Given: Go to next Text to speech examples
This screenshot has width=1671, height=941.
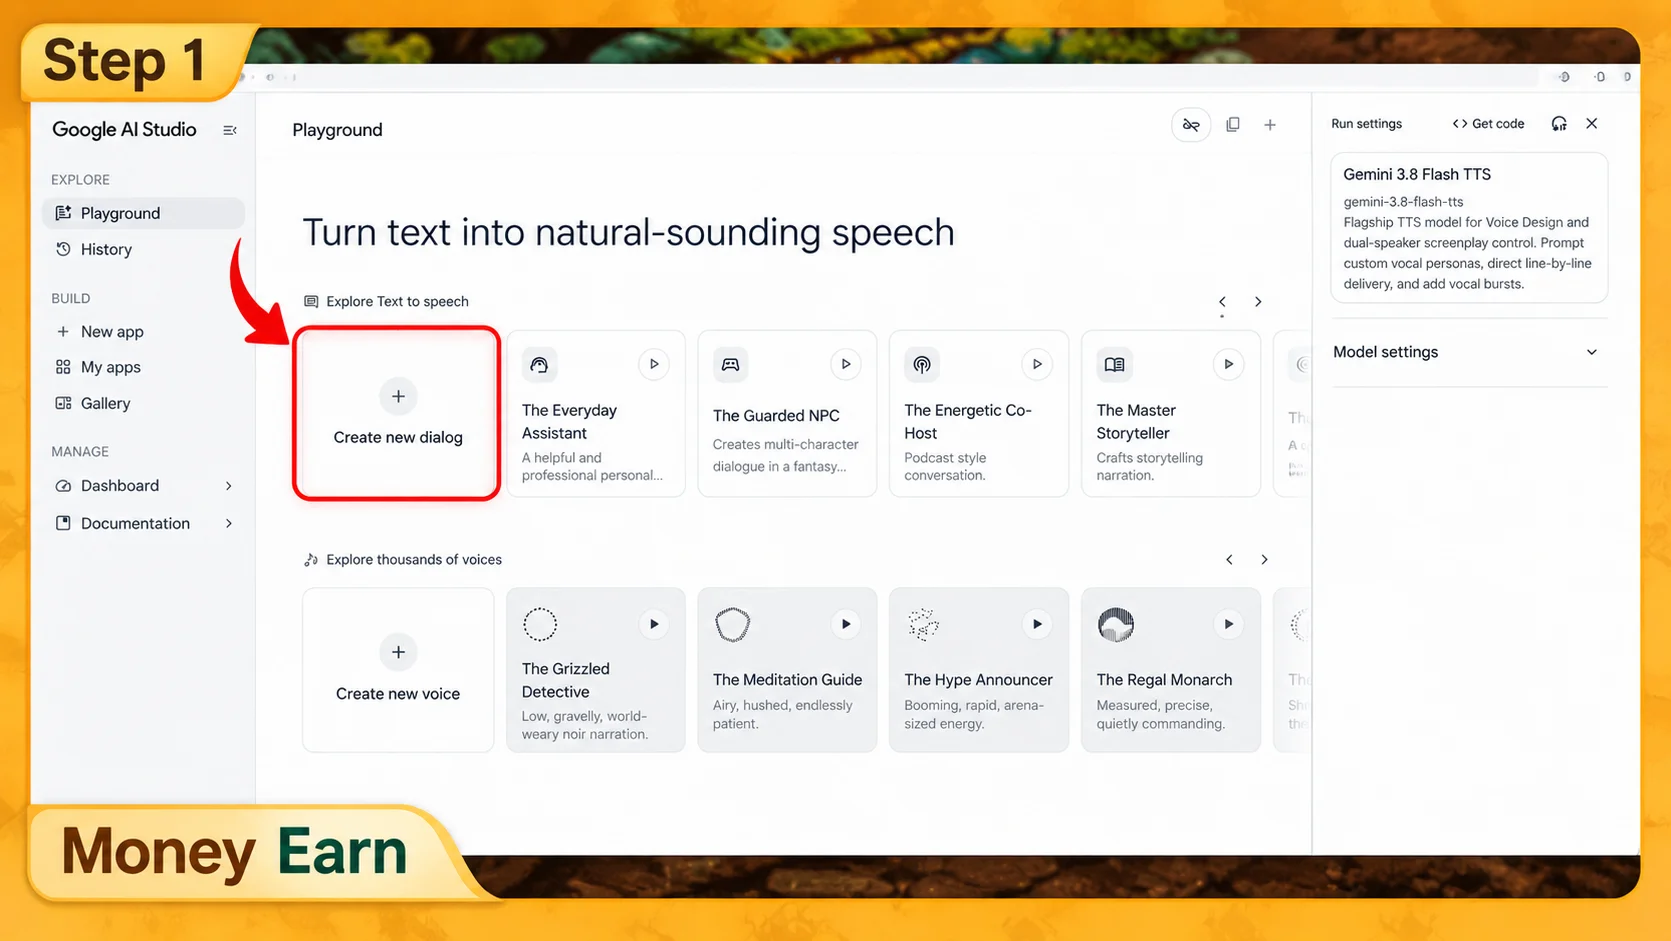Looking at the screenshot, I should click(x=1258, y=302).
